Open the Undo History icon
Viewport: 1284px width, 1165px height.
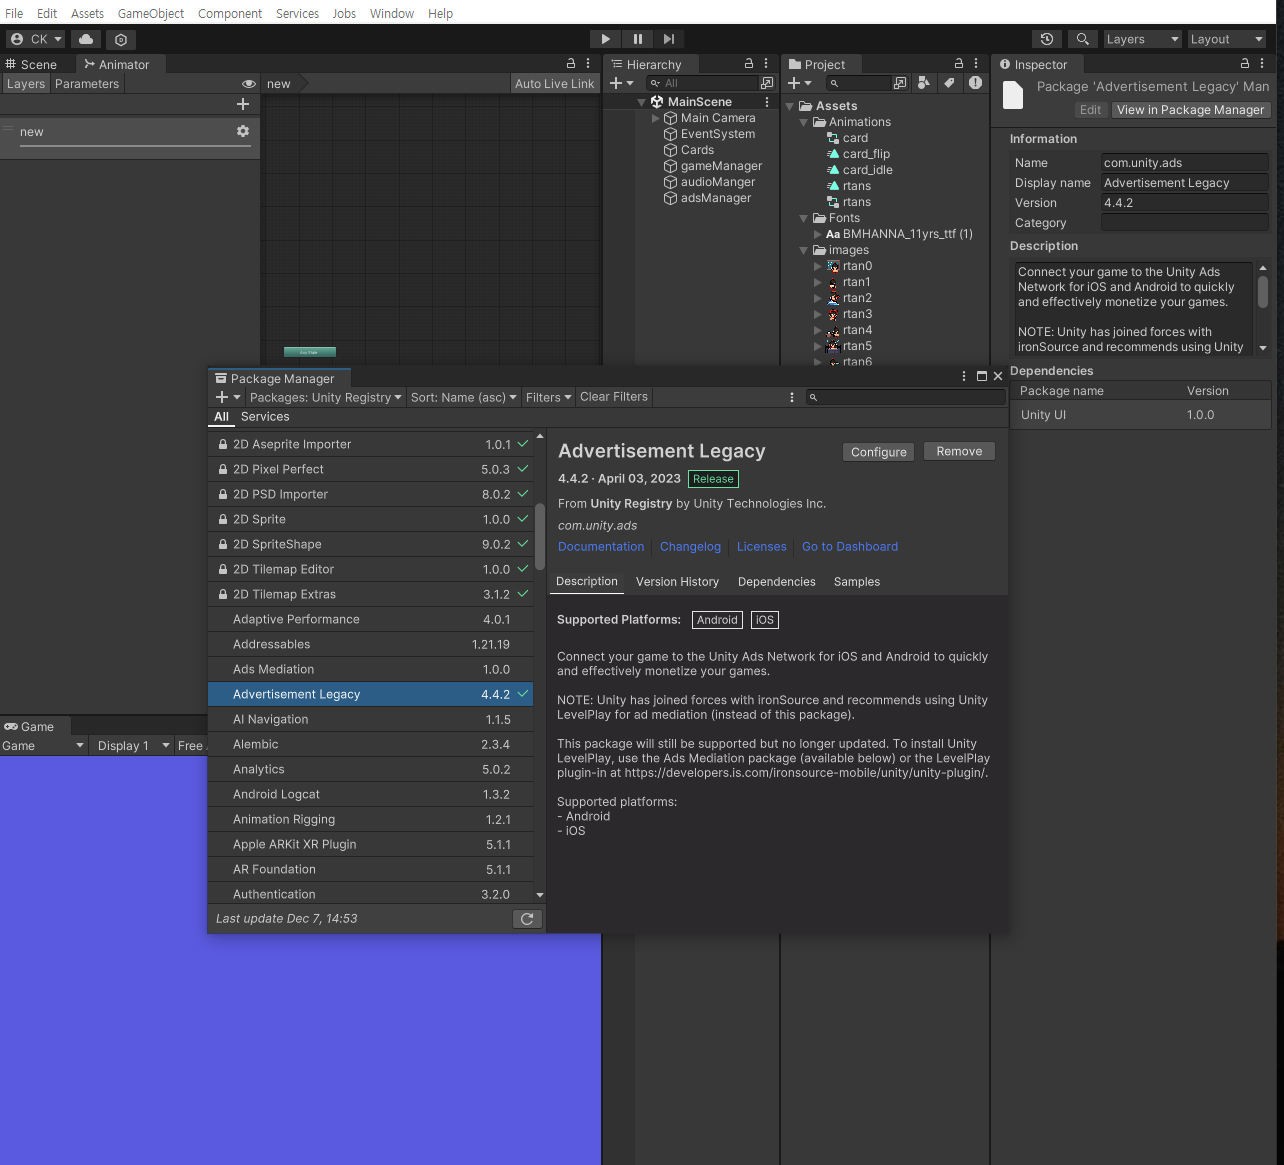point(1047,39)
